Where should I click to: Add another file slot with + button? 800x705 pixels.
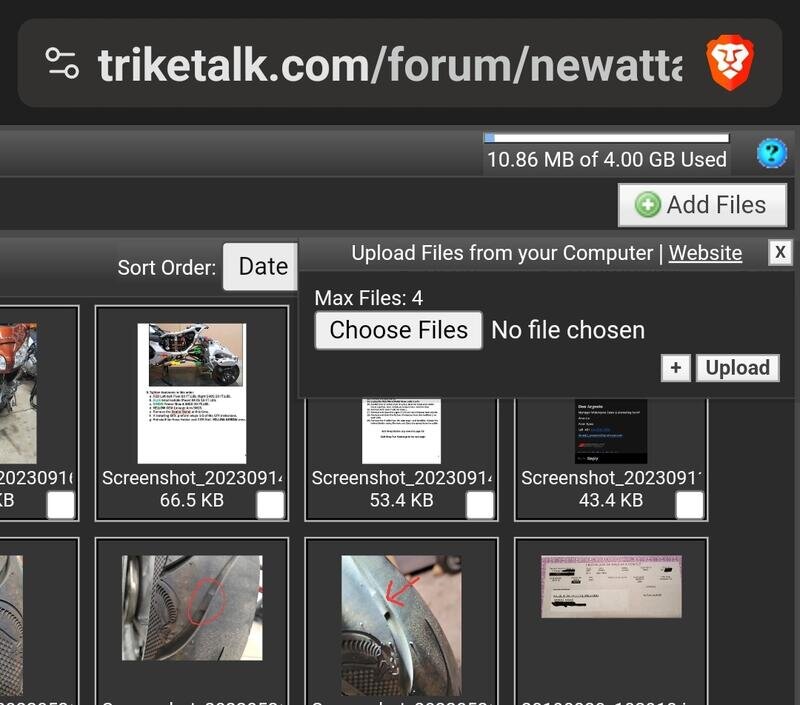(676, 368)
